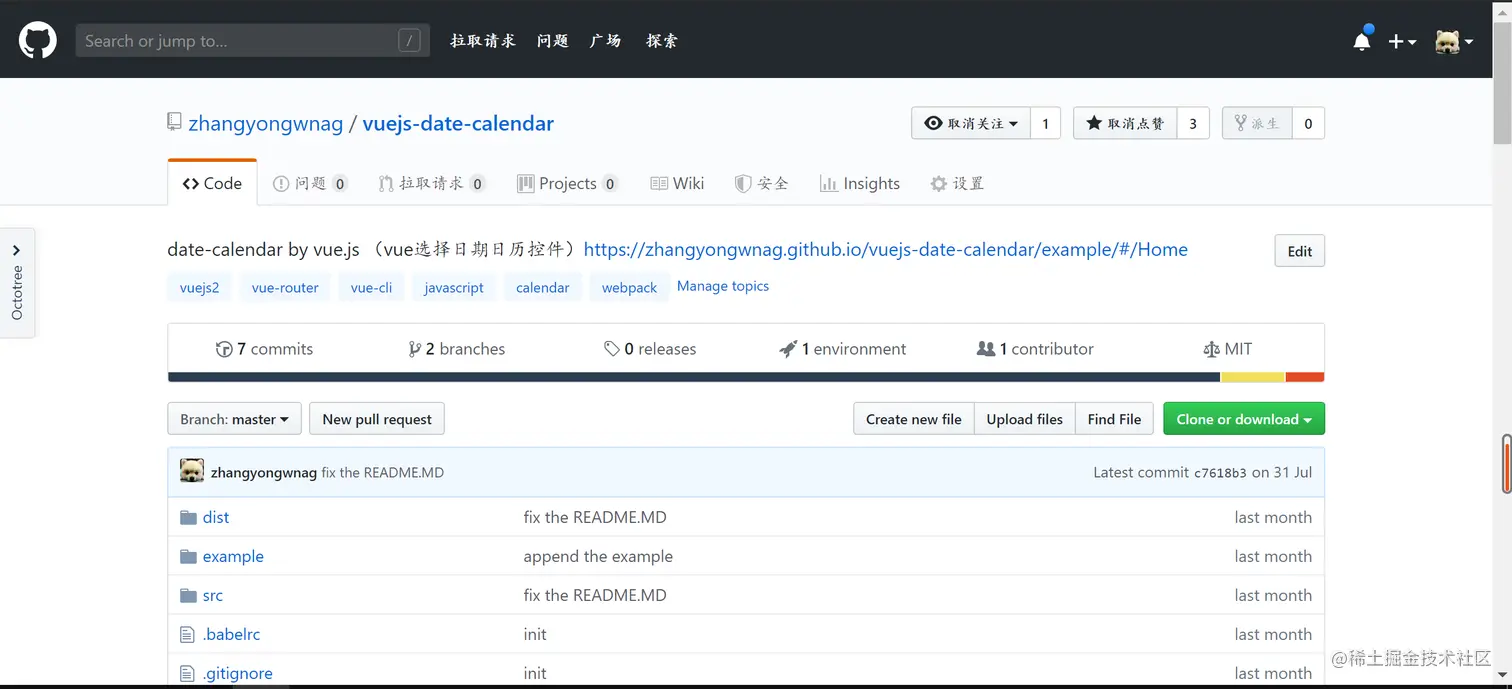Open the 设置 settings tab
The height and width of the screenshot is (689, 1512).
click(957, 183)
